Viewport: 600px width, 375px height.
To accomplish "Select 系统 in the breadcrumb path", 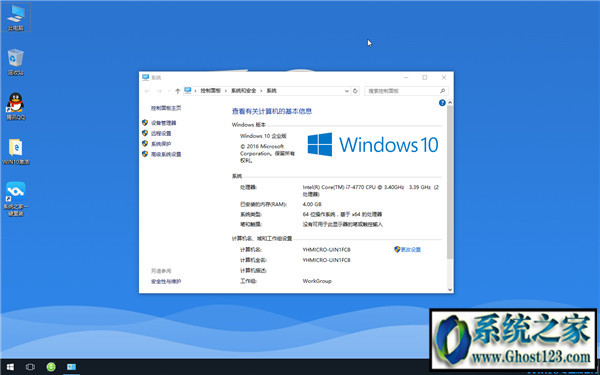I will 271,91.
